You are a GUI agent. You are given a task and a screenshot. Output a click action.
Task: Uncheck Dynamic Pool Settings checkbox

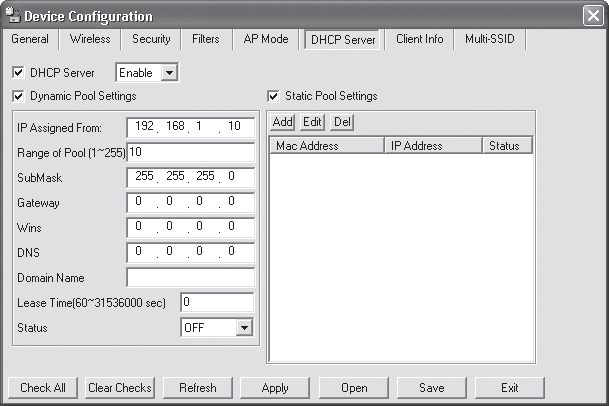[18, 96]
